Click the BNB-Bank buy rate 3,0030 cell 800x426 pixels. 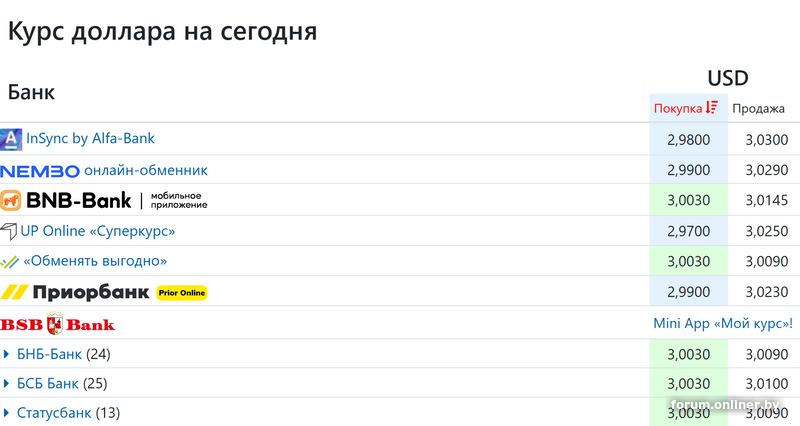(688, 201)
